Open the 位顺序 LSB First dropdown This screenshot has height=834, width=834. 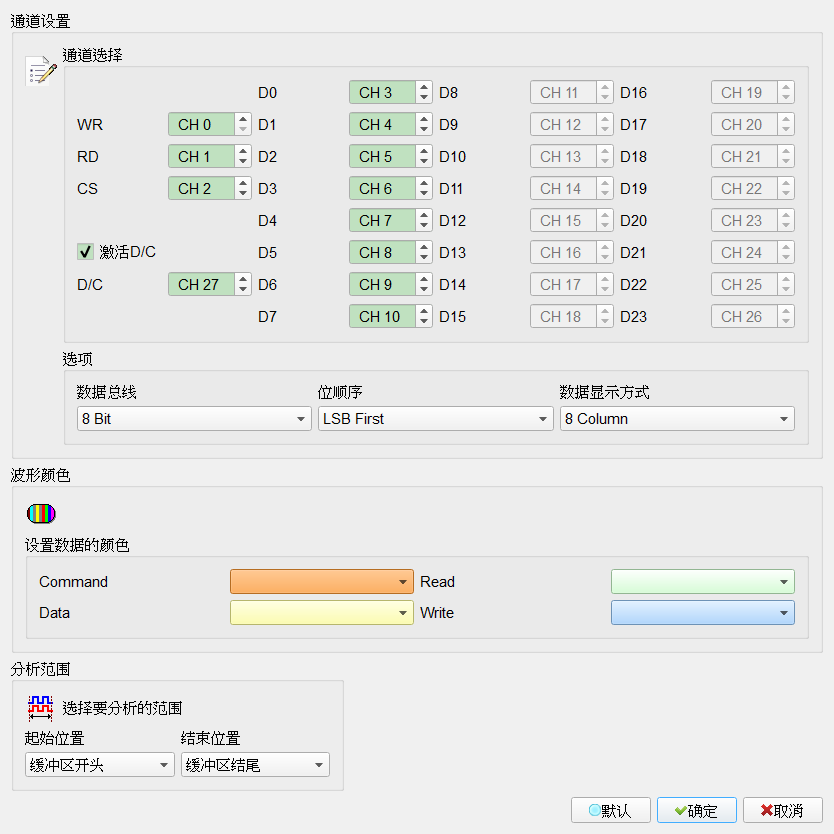click(x=435, y=419)
